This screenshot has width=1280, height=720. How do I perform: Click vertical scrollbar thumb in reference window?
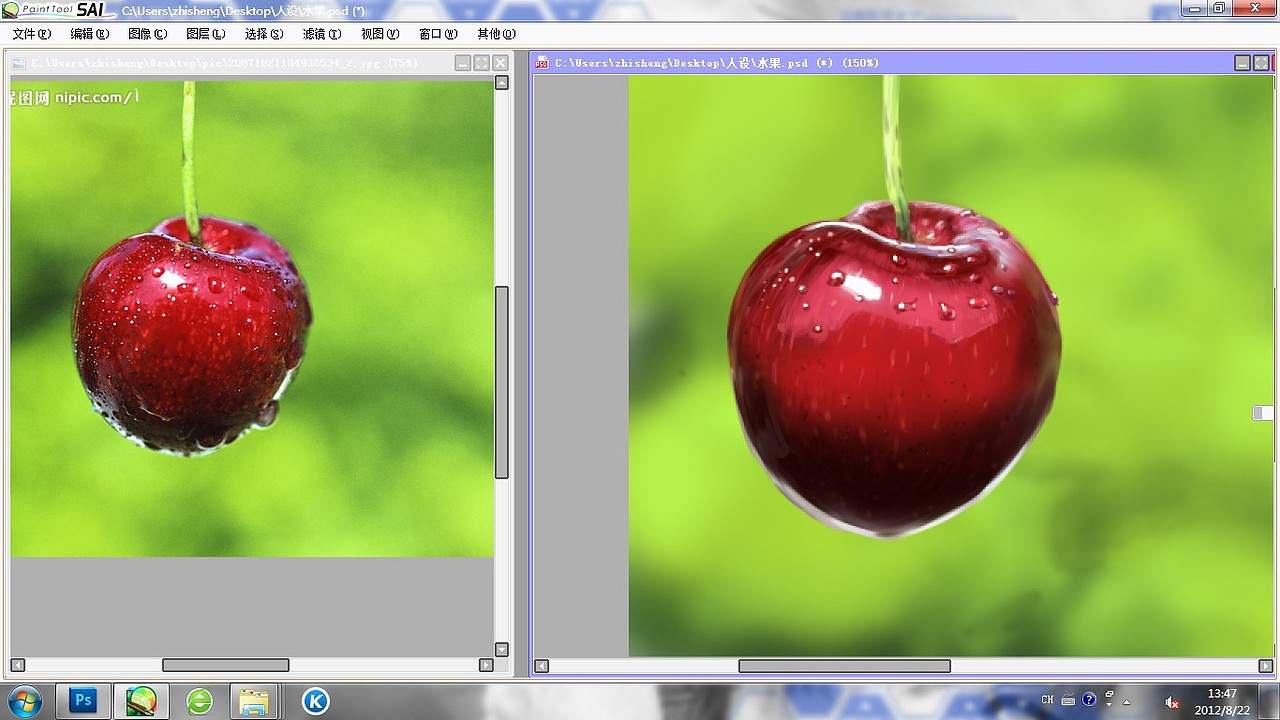click(x=502, y=382)
